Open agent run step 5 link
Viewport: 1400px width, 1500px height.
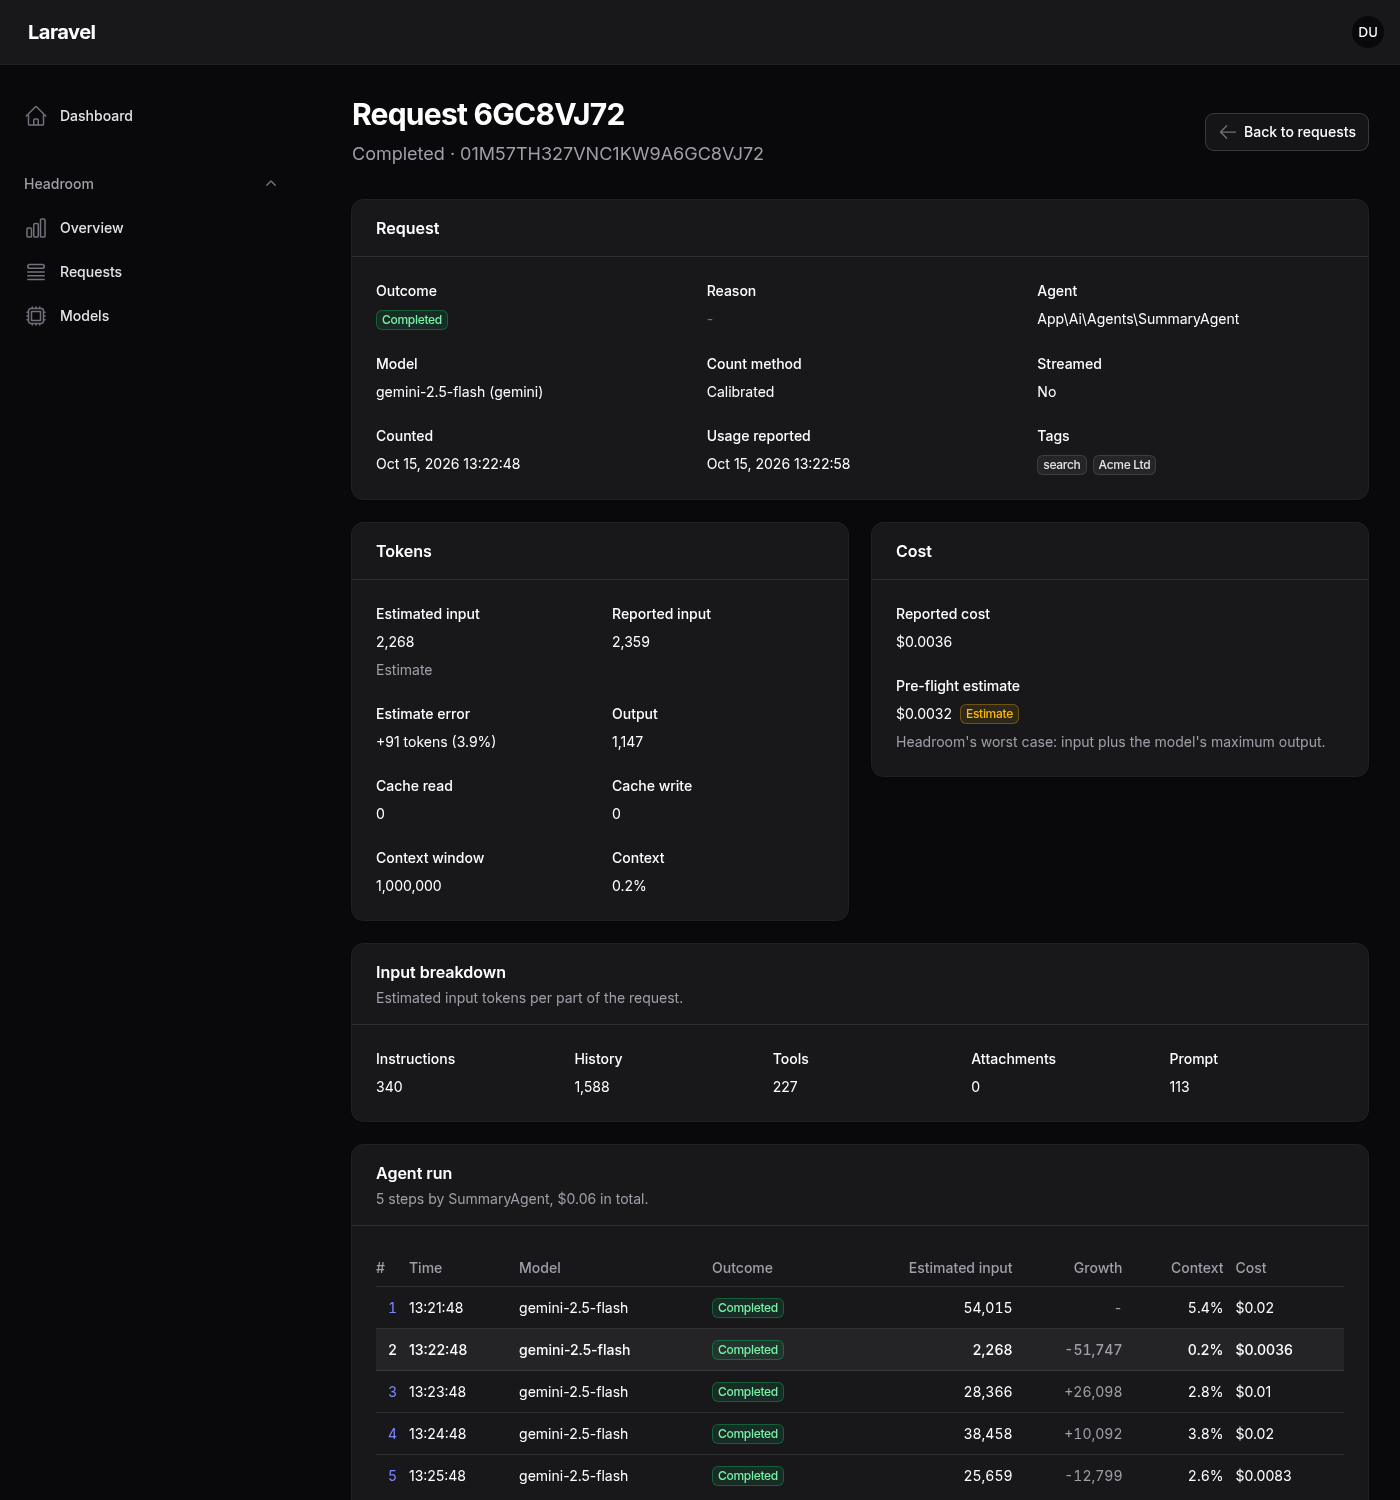(x=392, y=1476)
